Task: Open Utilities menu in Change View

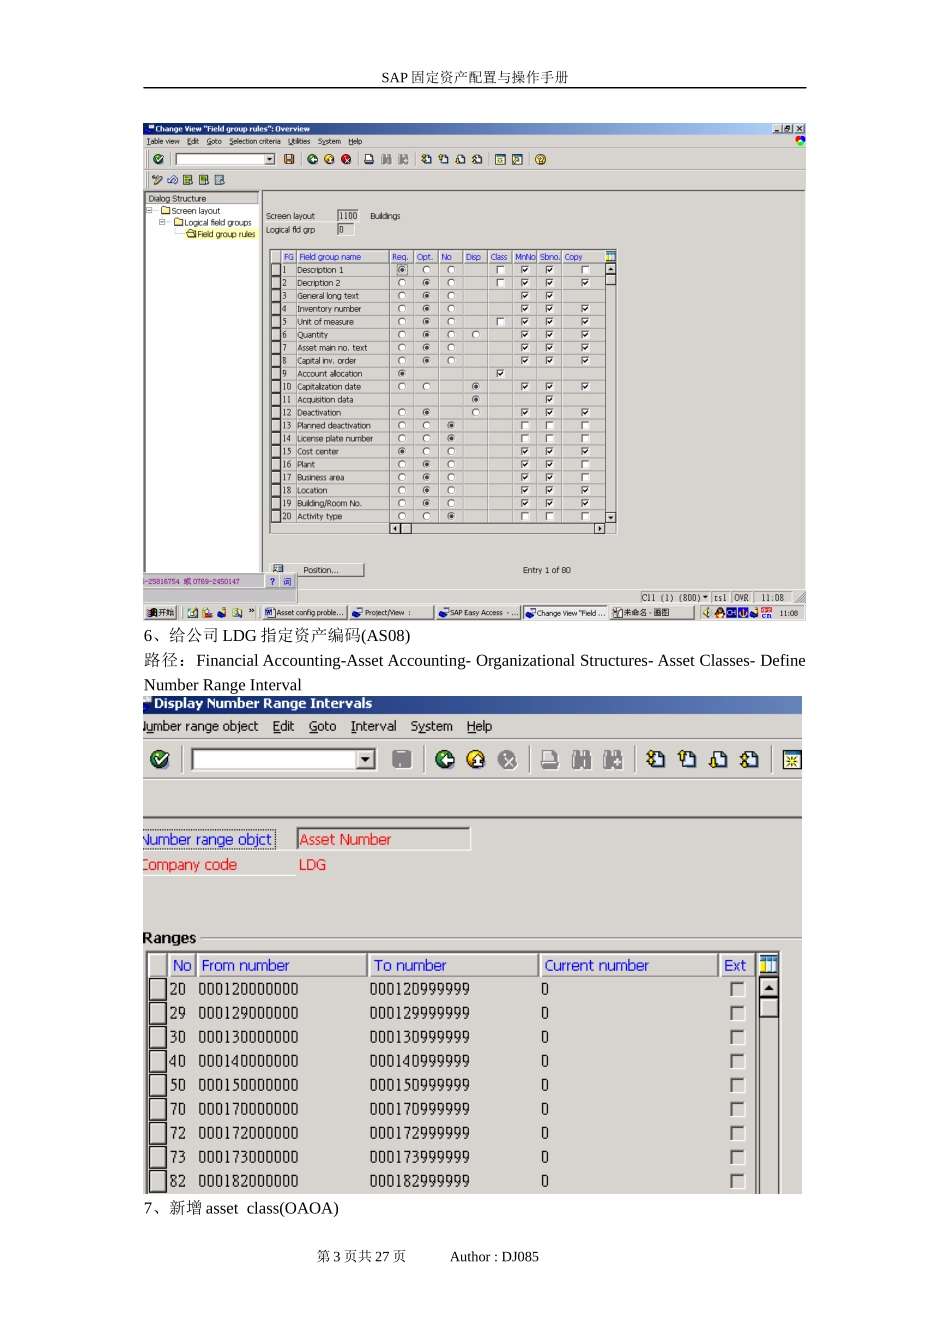Action: click(x=299, y=142)
